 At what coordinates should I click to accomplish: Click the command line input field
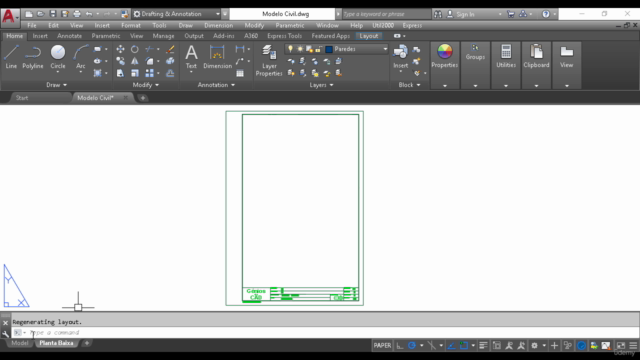[324, 333]
